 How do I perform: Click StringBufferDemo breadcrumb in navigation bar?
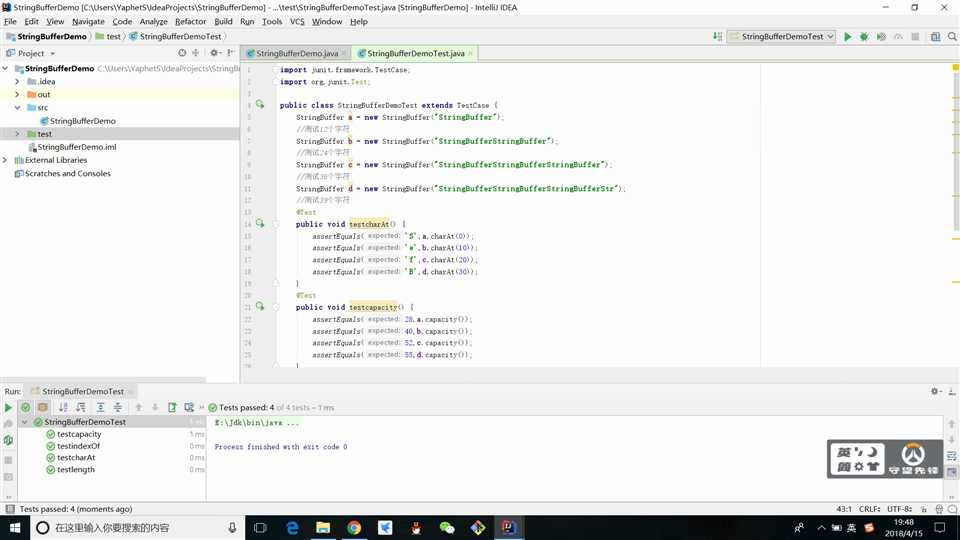coord(52,37)
